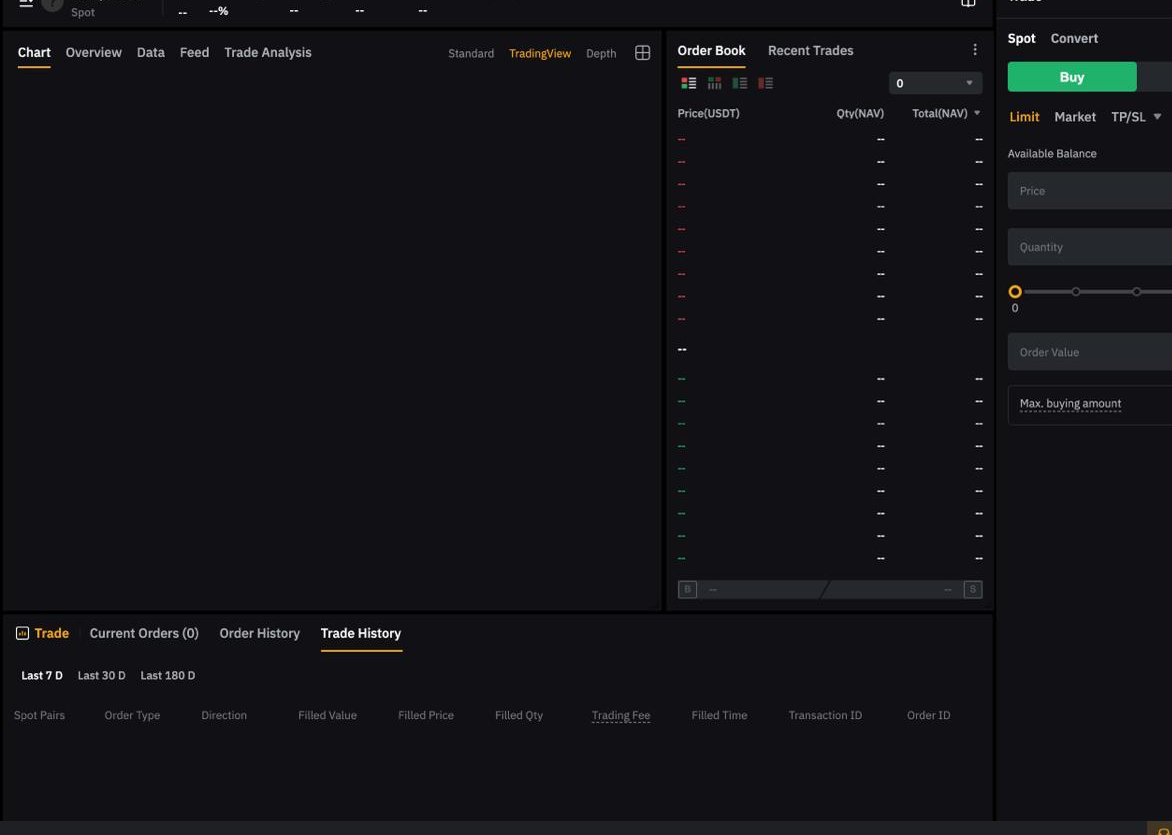The height and width of the screenshot is (835, 1172).
Task: Click the Direction column header
Action: (223, 715)
